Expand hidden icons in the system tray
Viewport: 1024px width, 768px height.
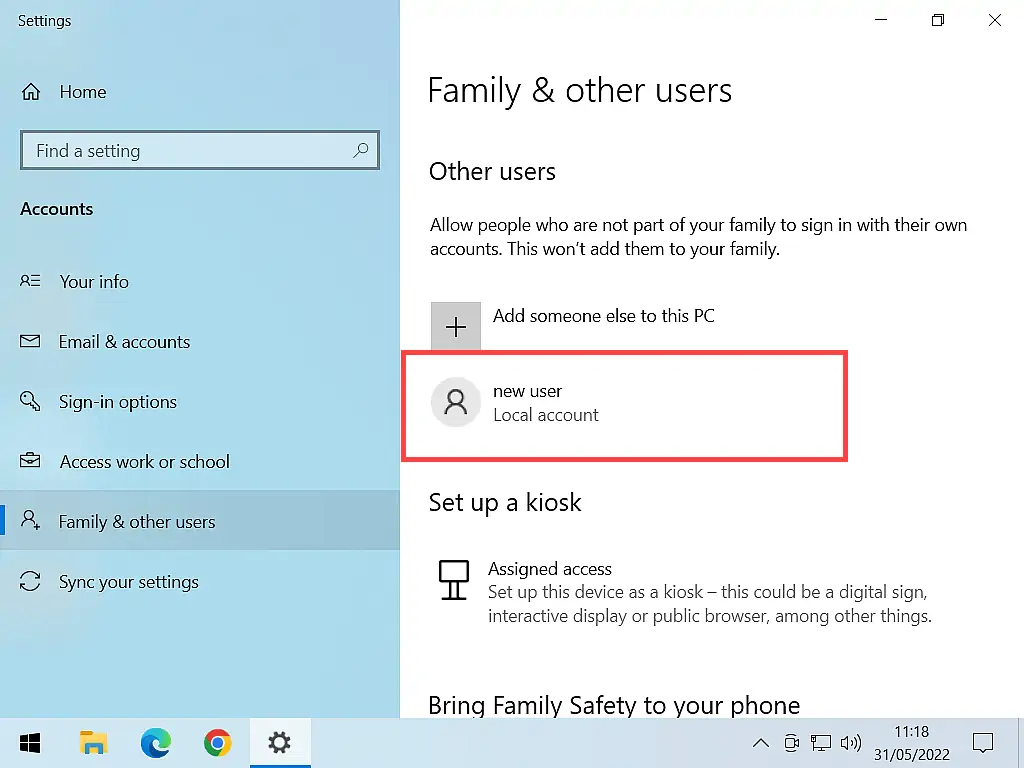(761, 743)
